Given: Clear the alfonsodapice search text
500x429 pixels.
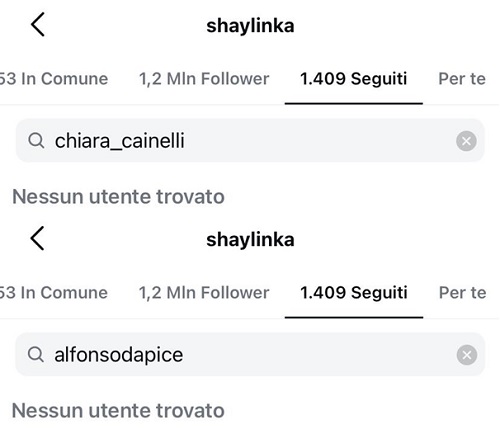Looking at the screenshot, I should 466,355.
